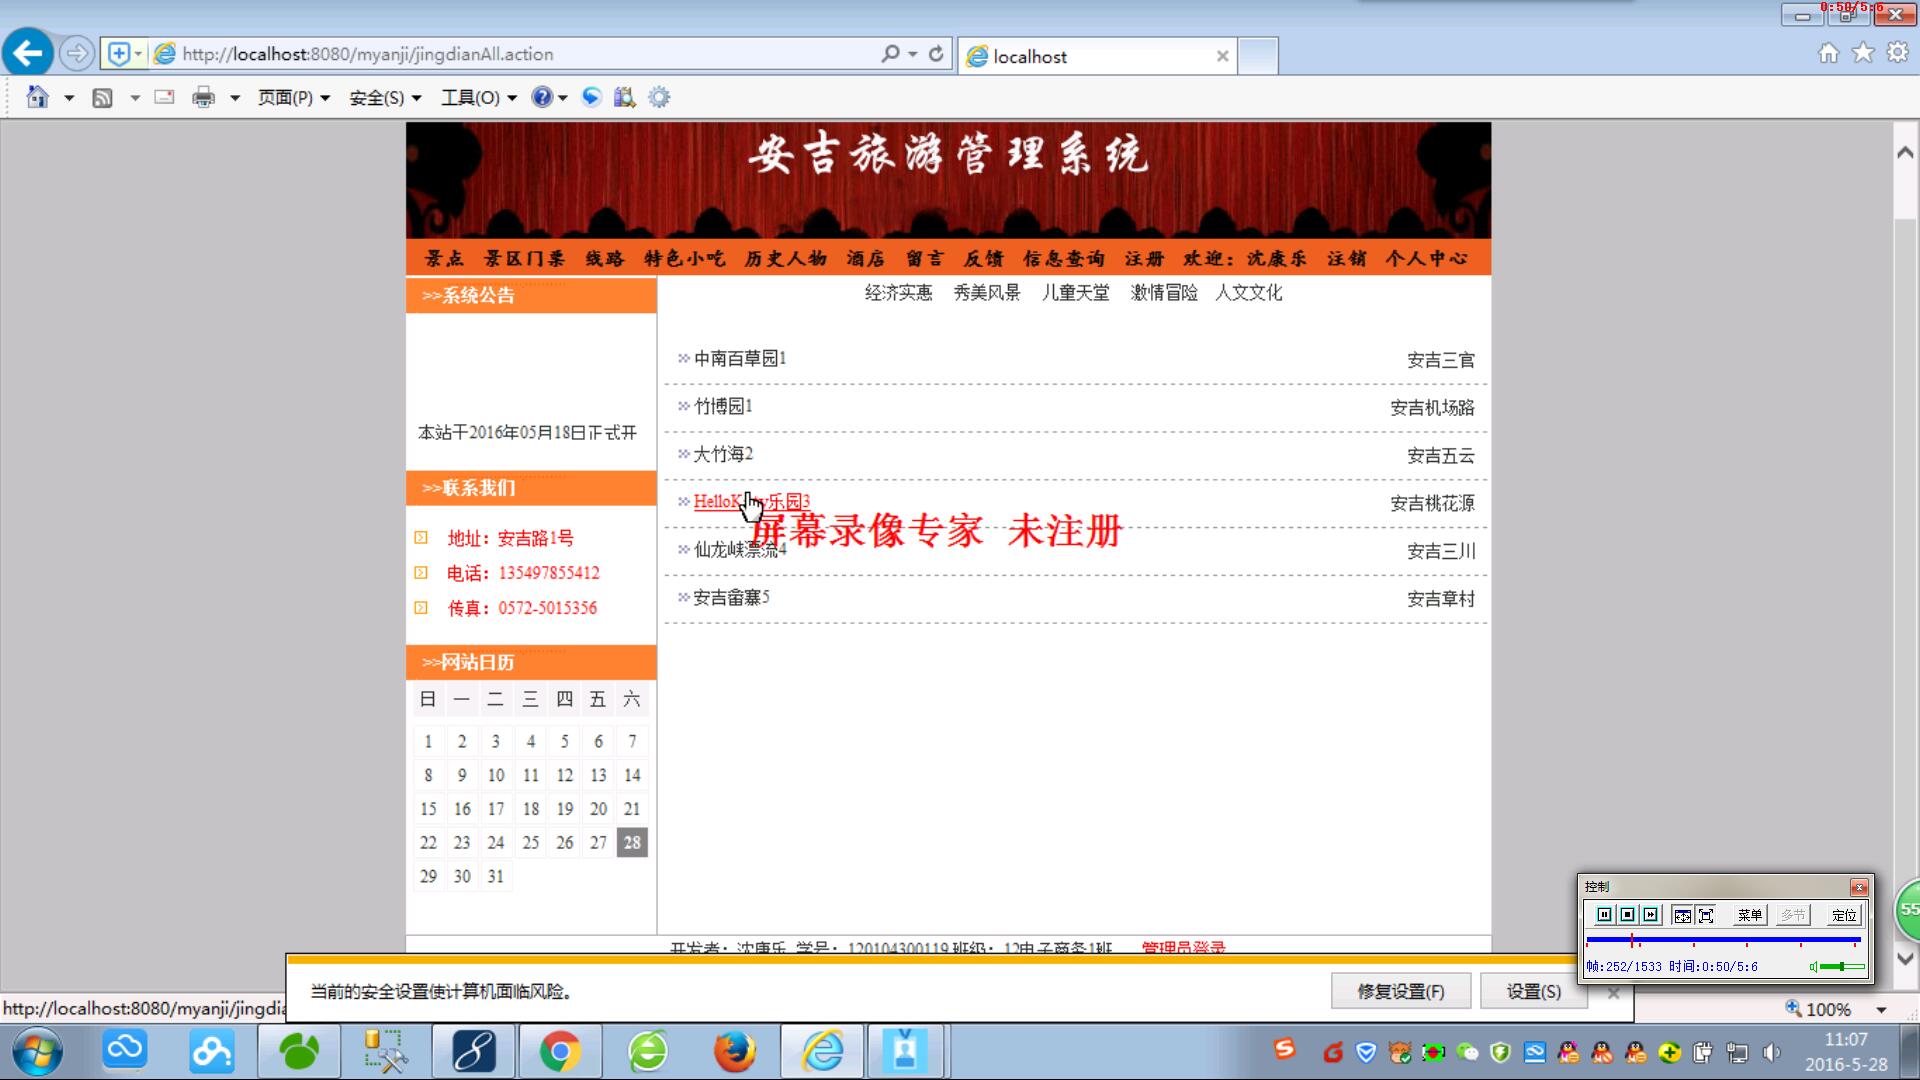
Task: Stop playback in the 控制 panel
Action: tap(1627, 915)
